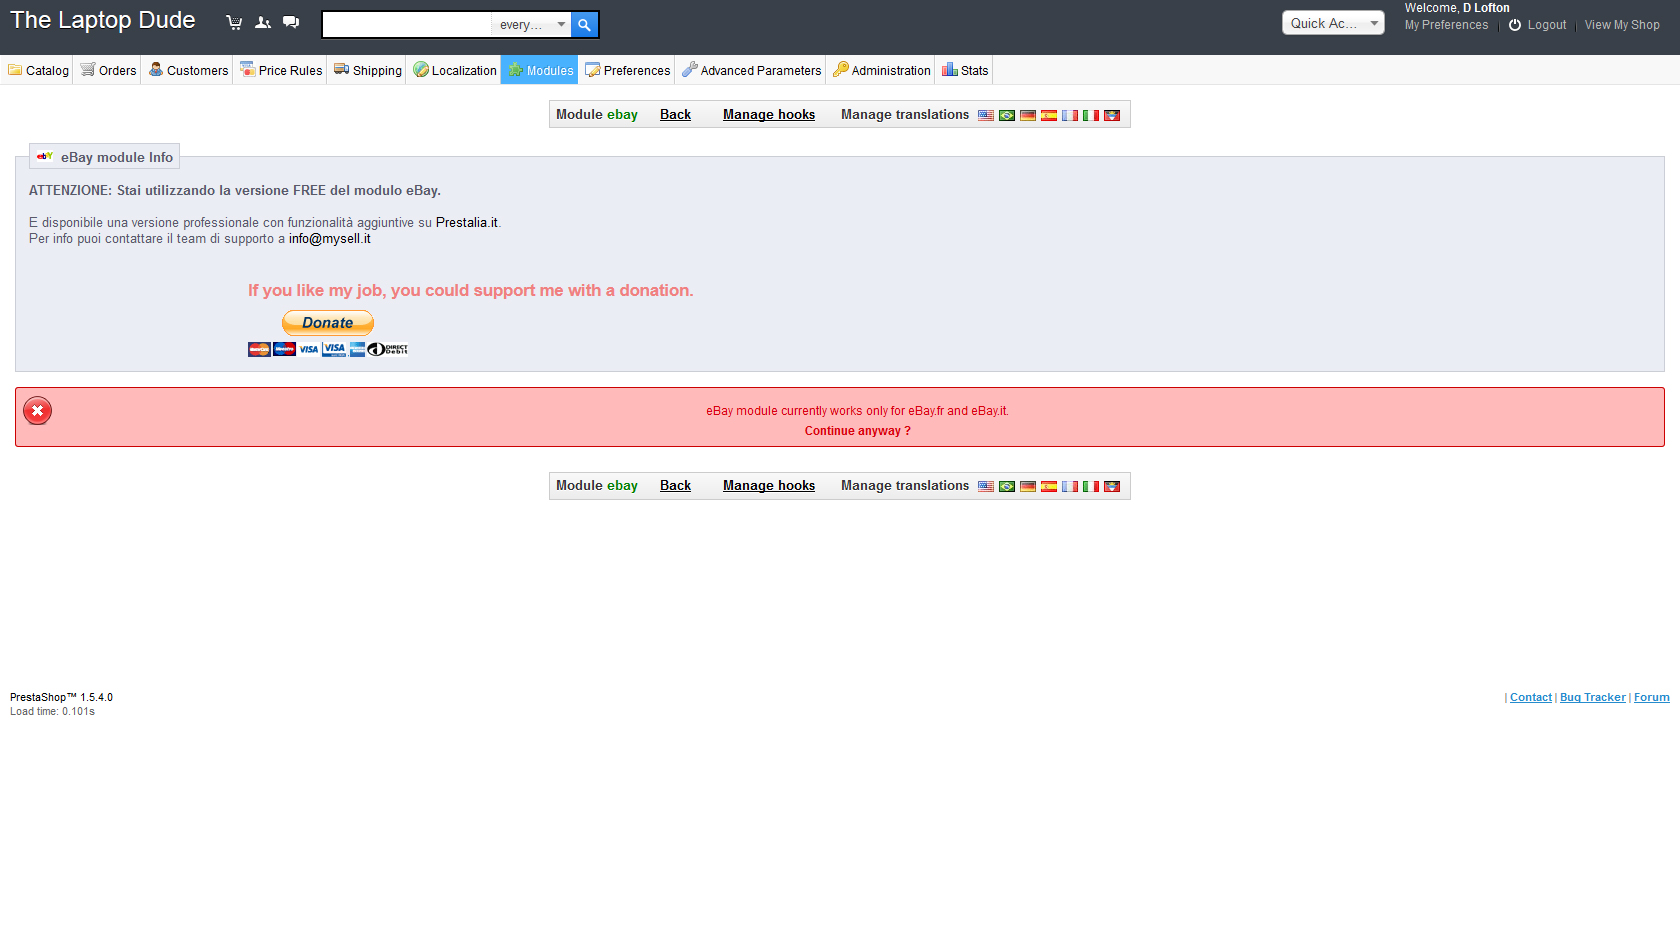Click the yellow Donate button

coord(328,323)
